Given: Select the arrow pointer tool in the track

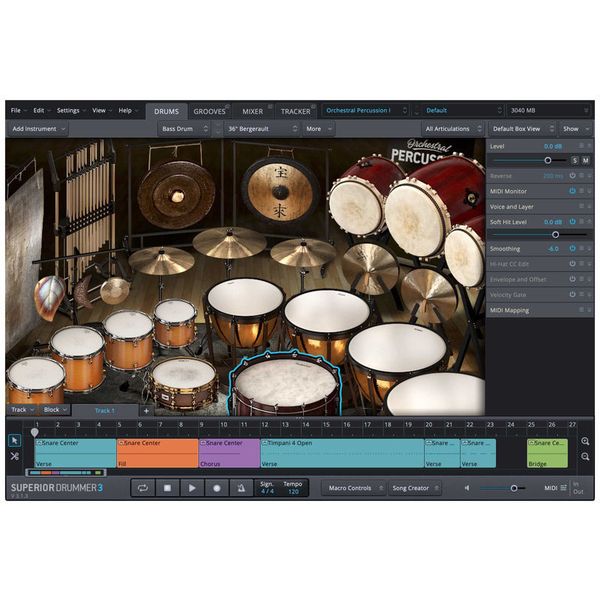Looking at the screenshot, I should pyautogui.click(x=15, y=440).
